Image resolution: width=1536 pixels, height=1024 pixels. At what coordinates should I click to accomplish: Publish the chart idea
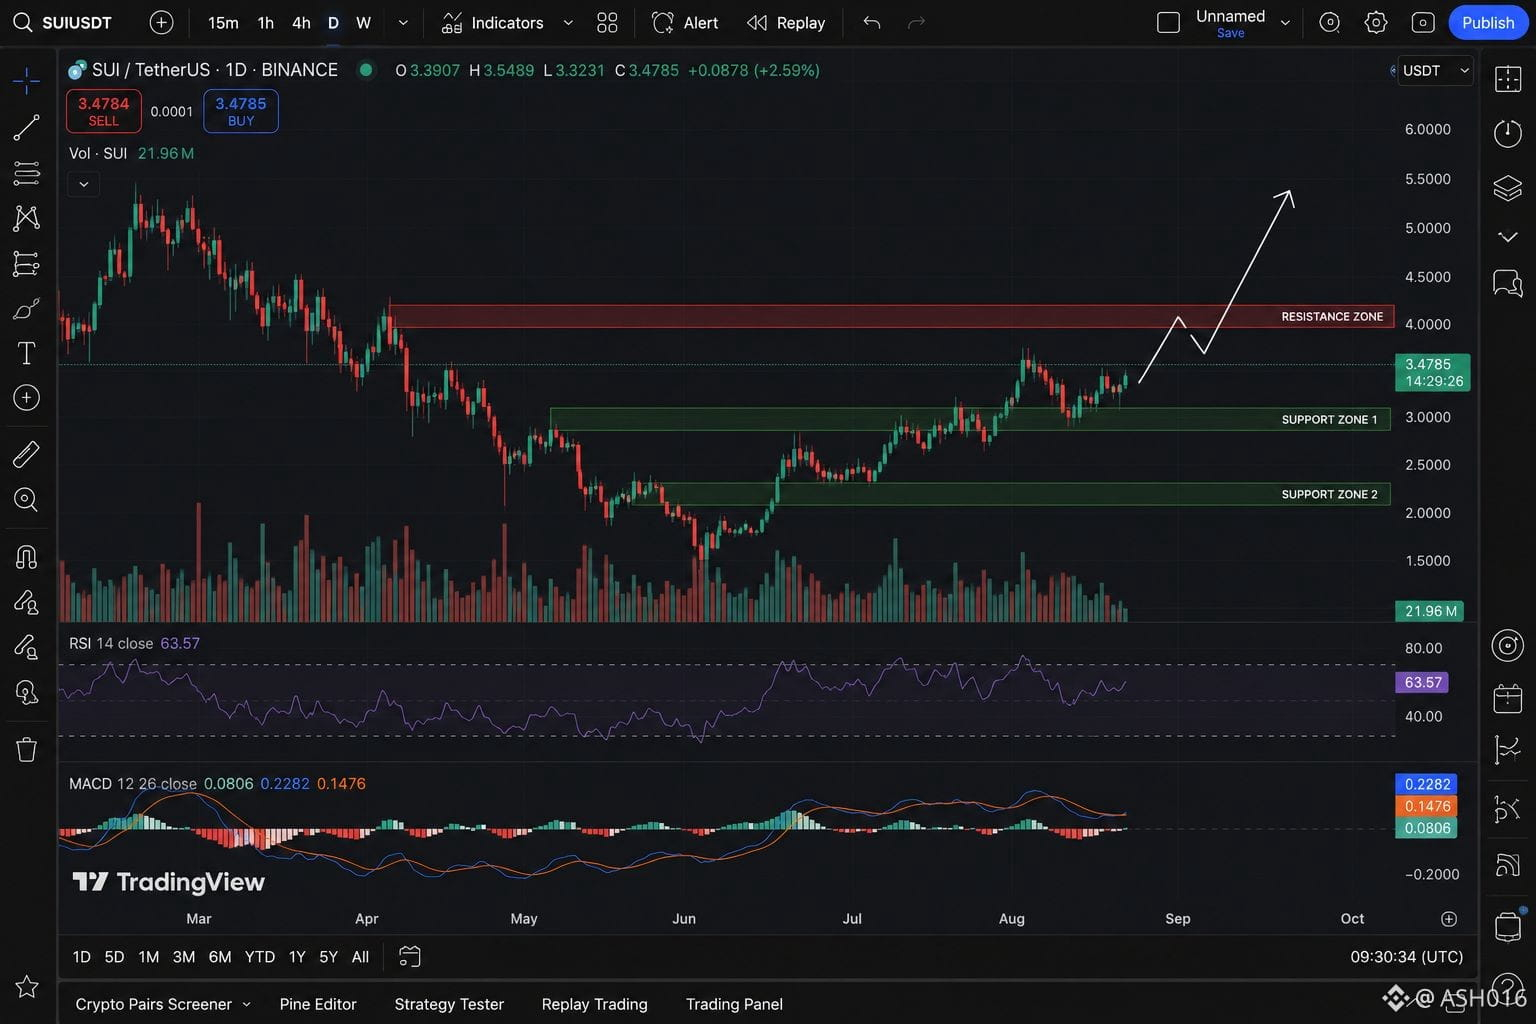[1488, 23]
